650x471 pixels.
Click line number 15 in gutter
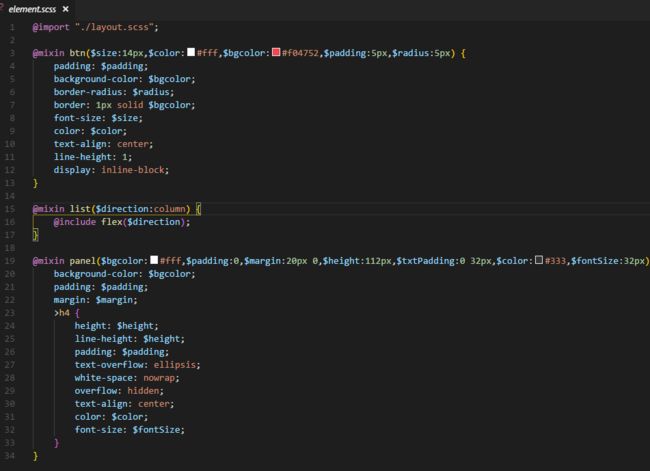coord(10,209)
